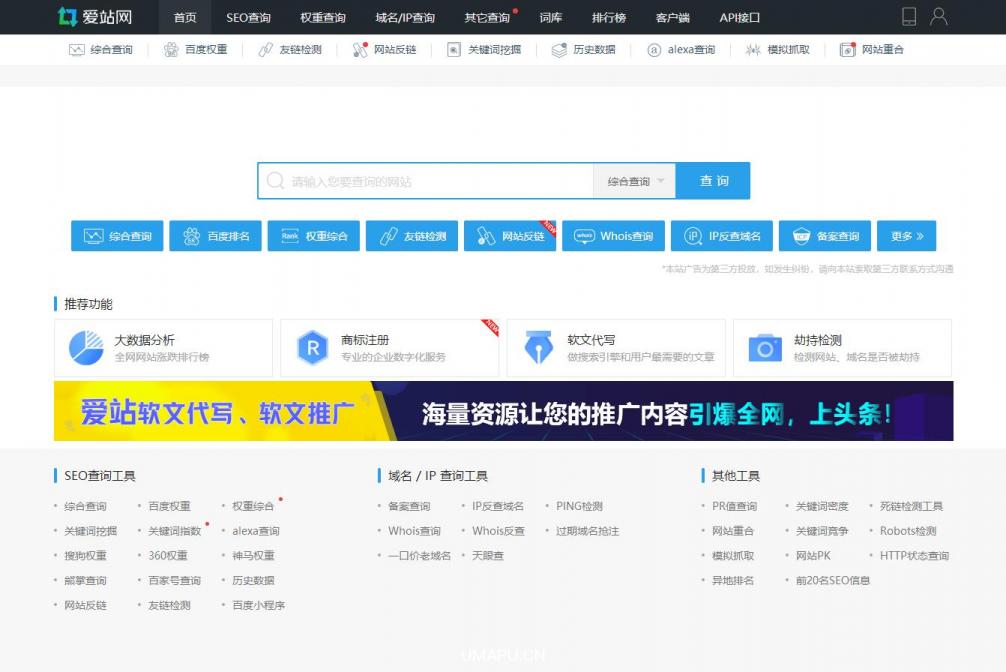This screenshot has width=1006, height=672.
Task: Click the 查询 search button
Action: [712, 180]
